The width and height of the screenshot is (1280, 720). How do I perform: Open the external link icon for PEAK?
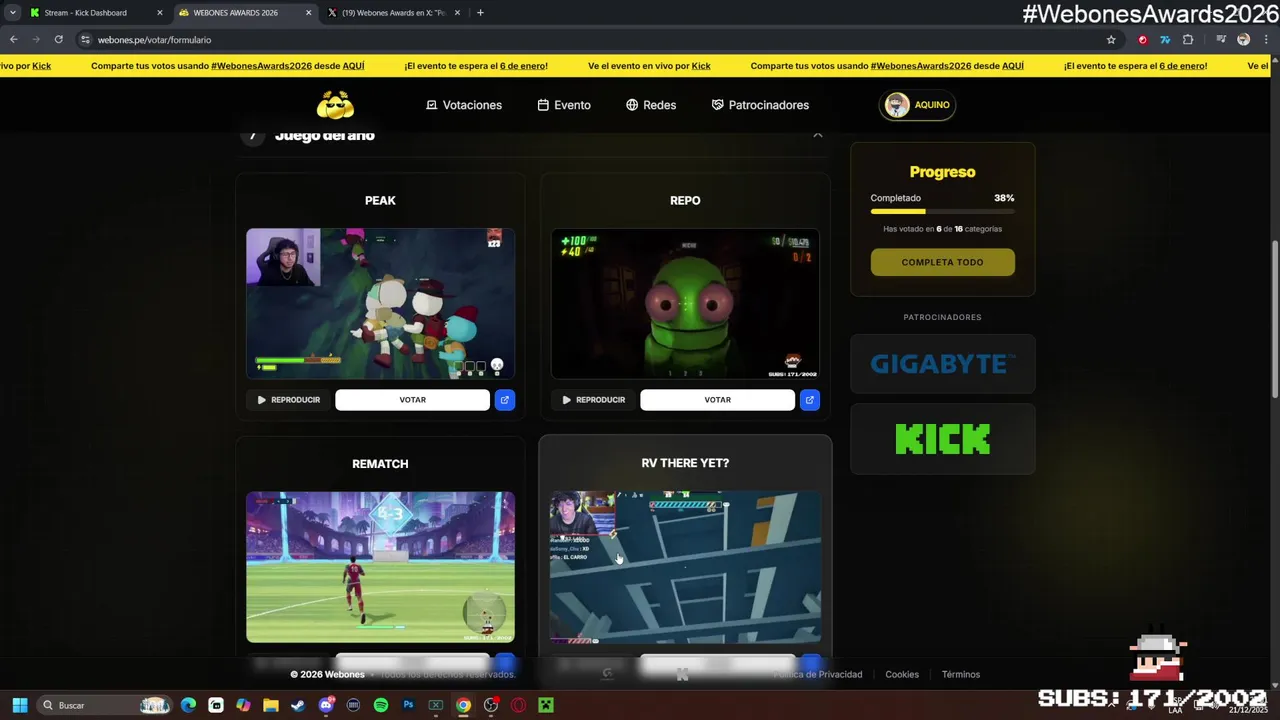coord(505,400)
